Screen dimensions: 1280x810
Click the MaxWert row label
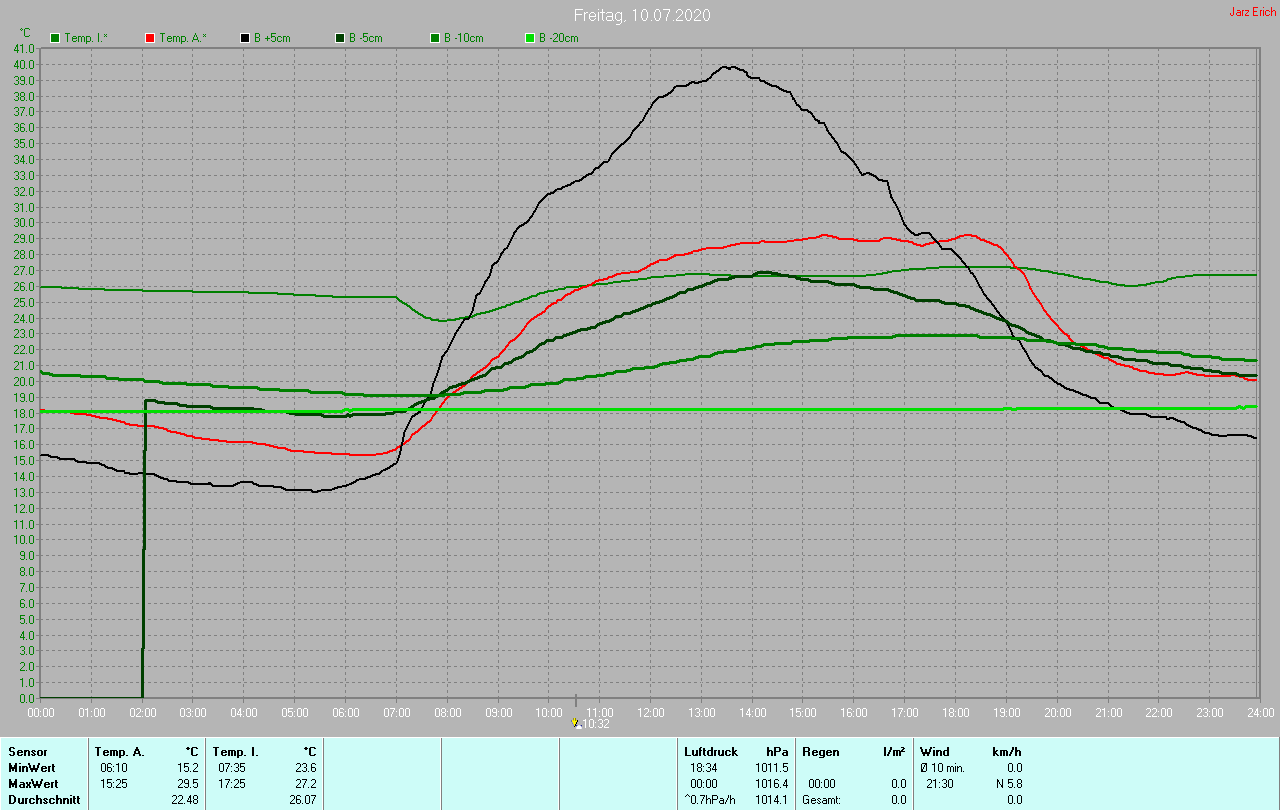click(33, 784)
